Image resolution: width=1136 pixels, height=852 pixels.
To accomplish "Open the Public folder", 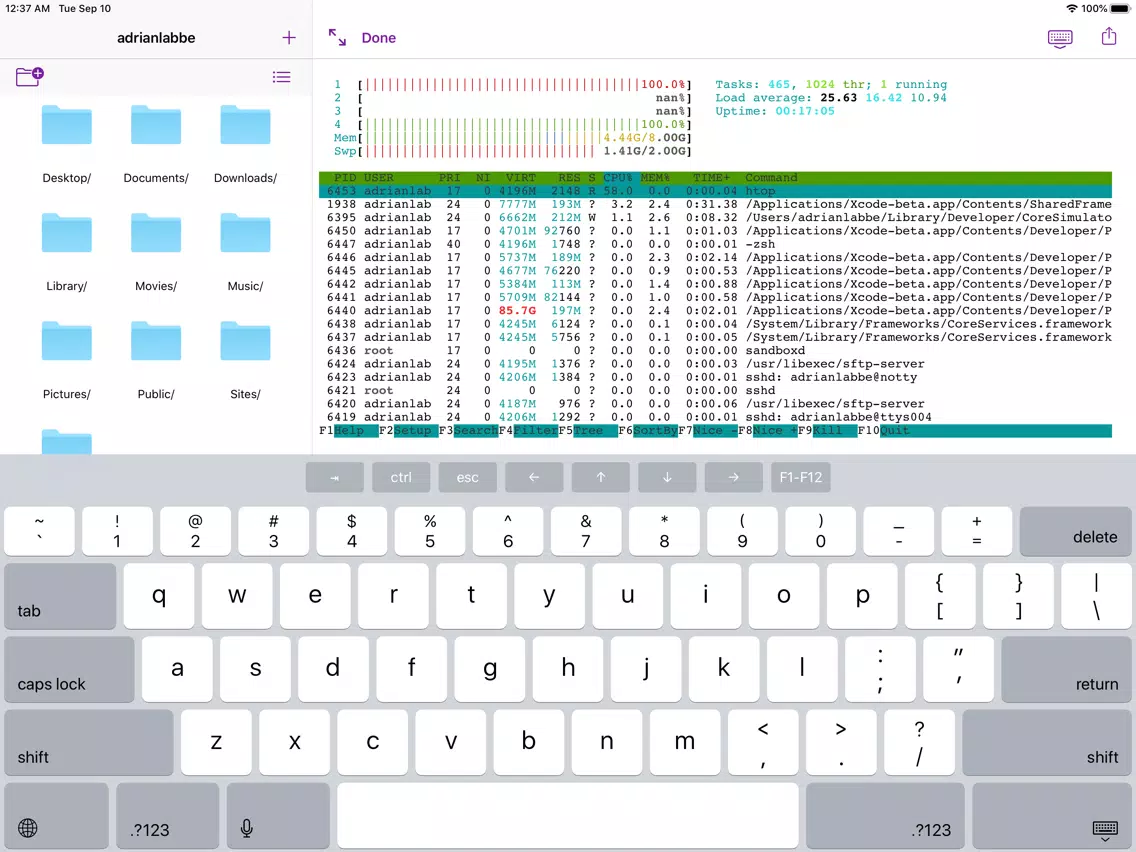I will (156, 360).
